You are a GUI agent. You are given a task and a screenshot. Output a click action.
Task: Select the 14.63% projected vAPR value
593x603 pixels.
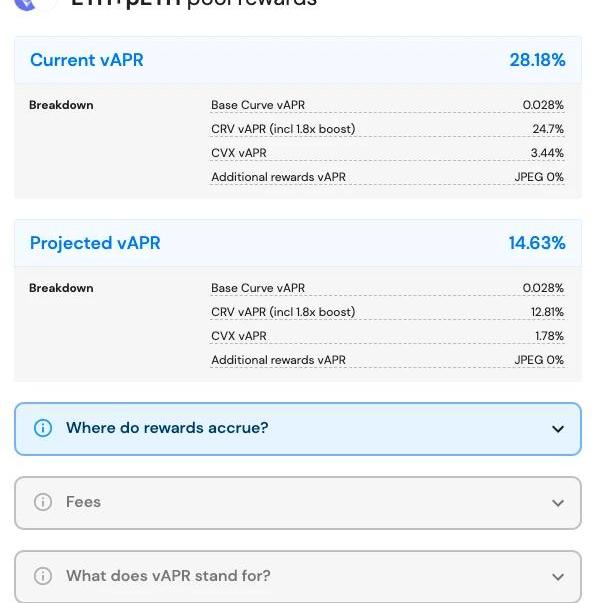coord(537,243)
